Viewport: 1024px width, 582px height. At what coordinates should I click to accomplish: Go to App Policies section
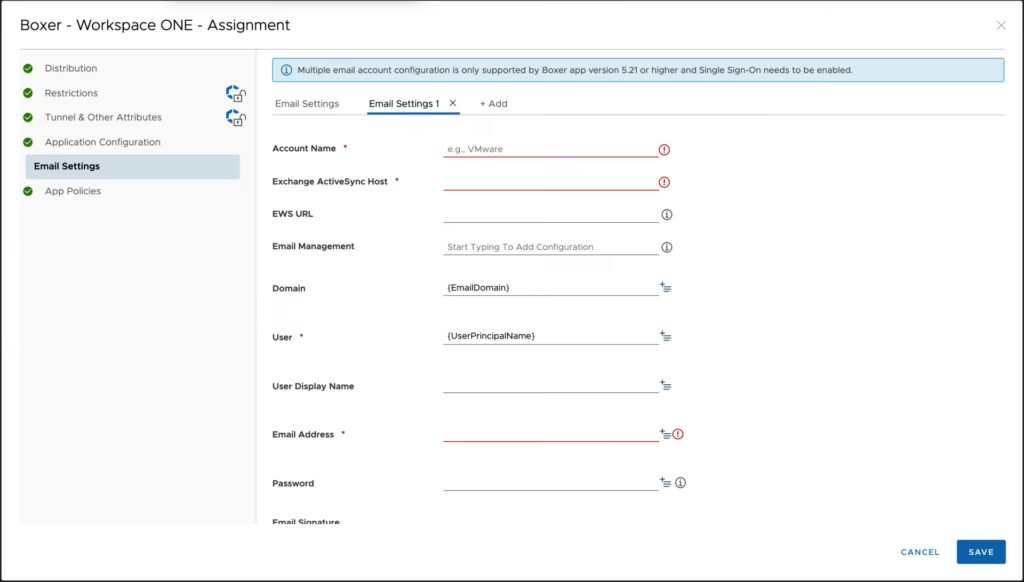click(72, 191)
